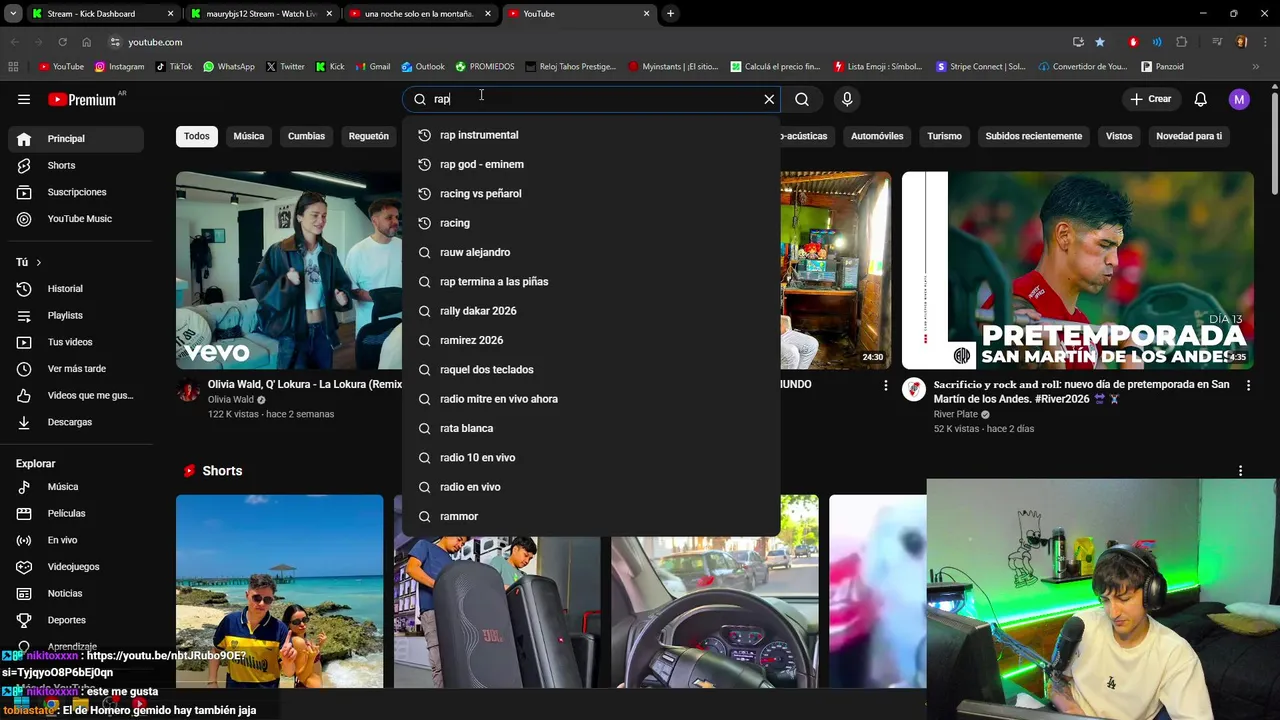Open Historial in the sidebar
The image size is (1280, 720).
76,289
